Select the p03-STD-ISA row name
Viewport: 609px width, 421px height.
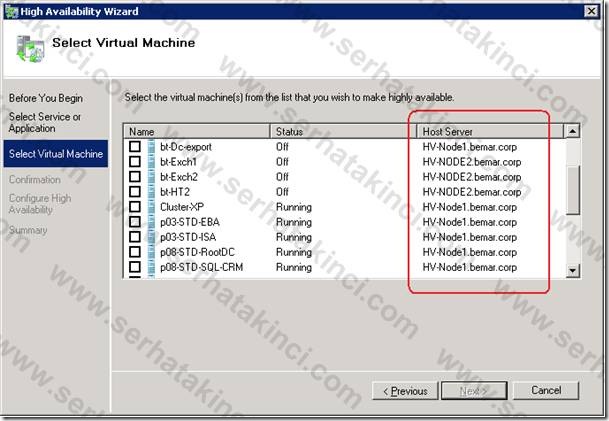point(188,237)
